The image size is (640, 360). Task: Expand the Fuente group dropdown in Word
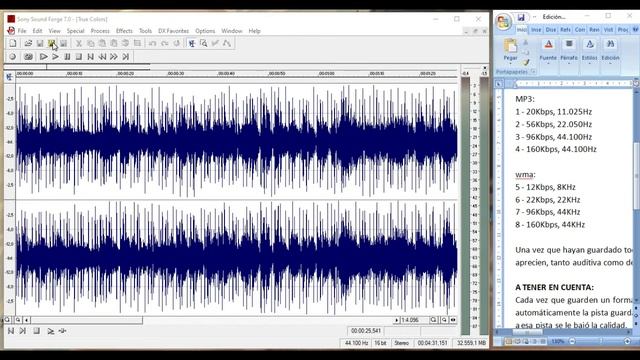pyautogui.click(x=548, y=52)
